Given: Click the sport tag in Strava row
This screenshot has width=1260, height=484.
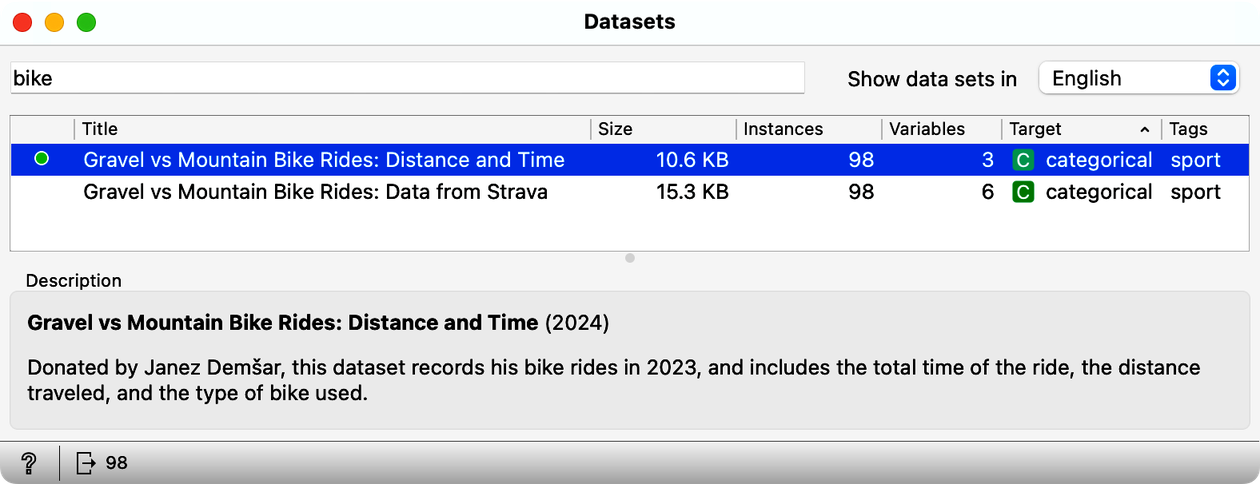Looking at the screenshot, I should [1196, 192].
